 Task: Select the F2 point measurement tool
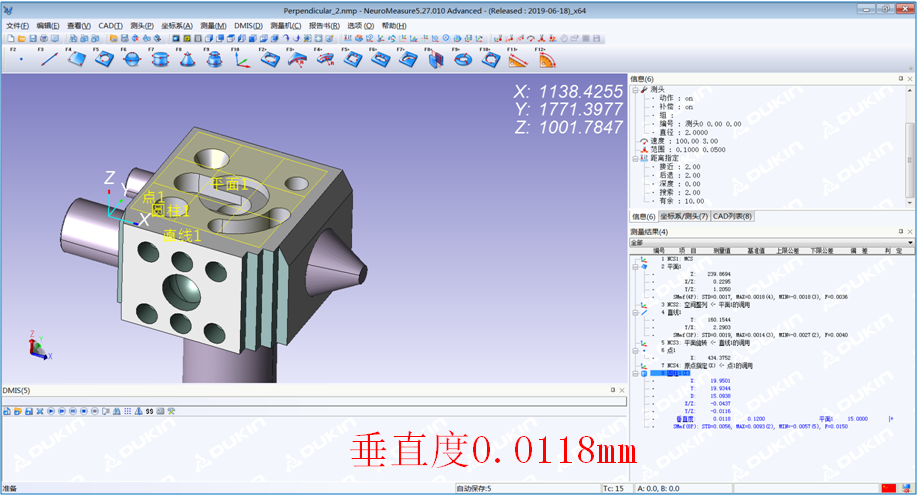pyautogui.click(x=21, y=60)
